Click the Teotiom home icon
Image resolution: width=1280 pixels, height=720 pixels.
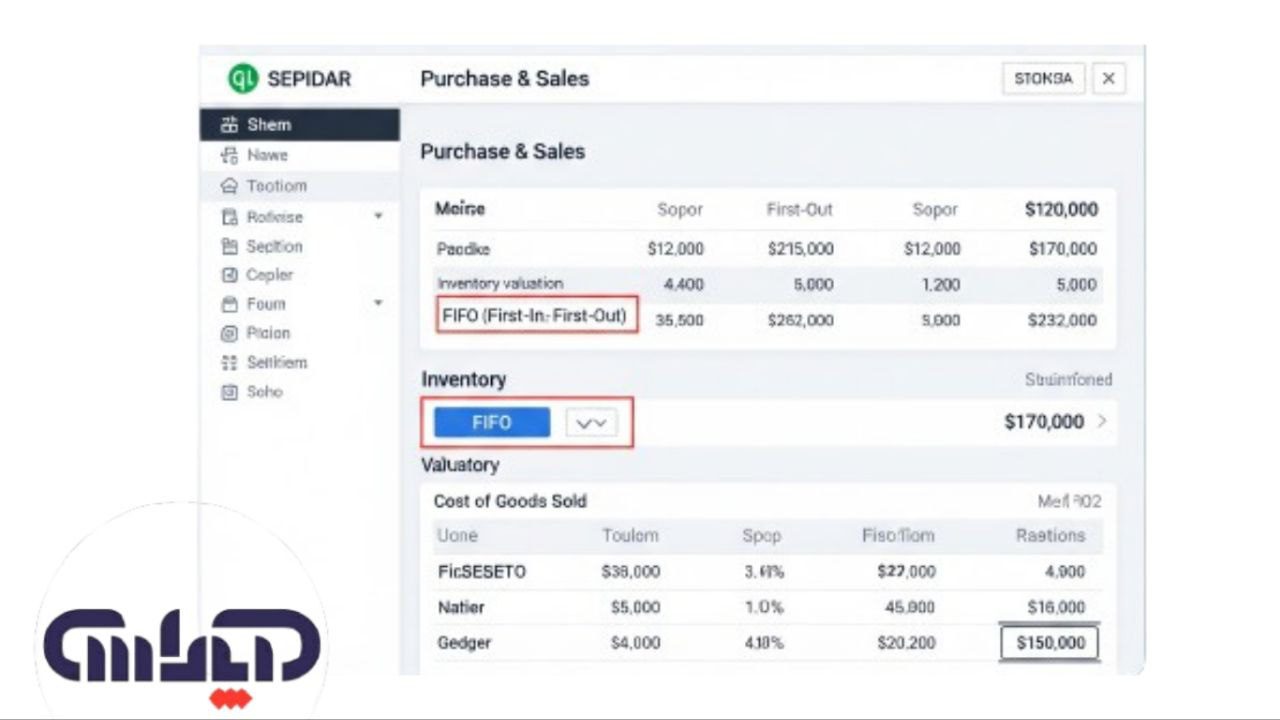click(229, 186)
